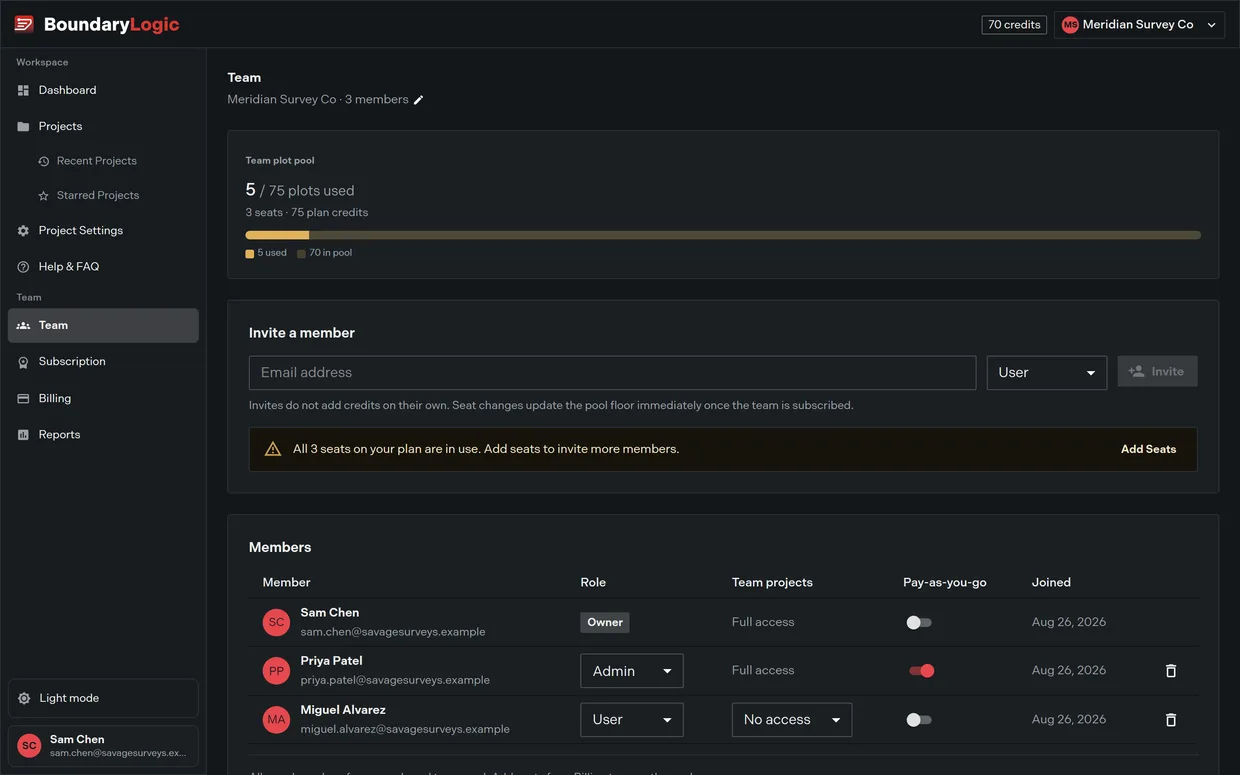1240x775 pixels.
Task: Click the Reports chart icon
Action: [23, 435]
